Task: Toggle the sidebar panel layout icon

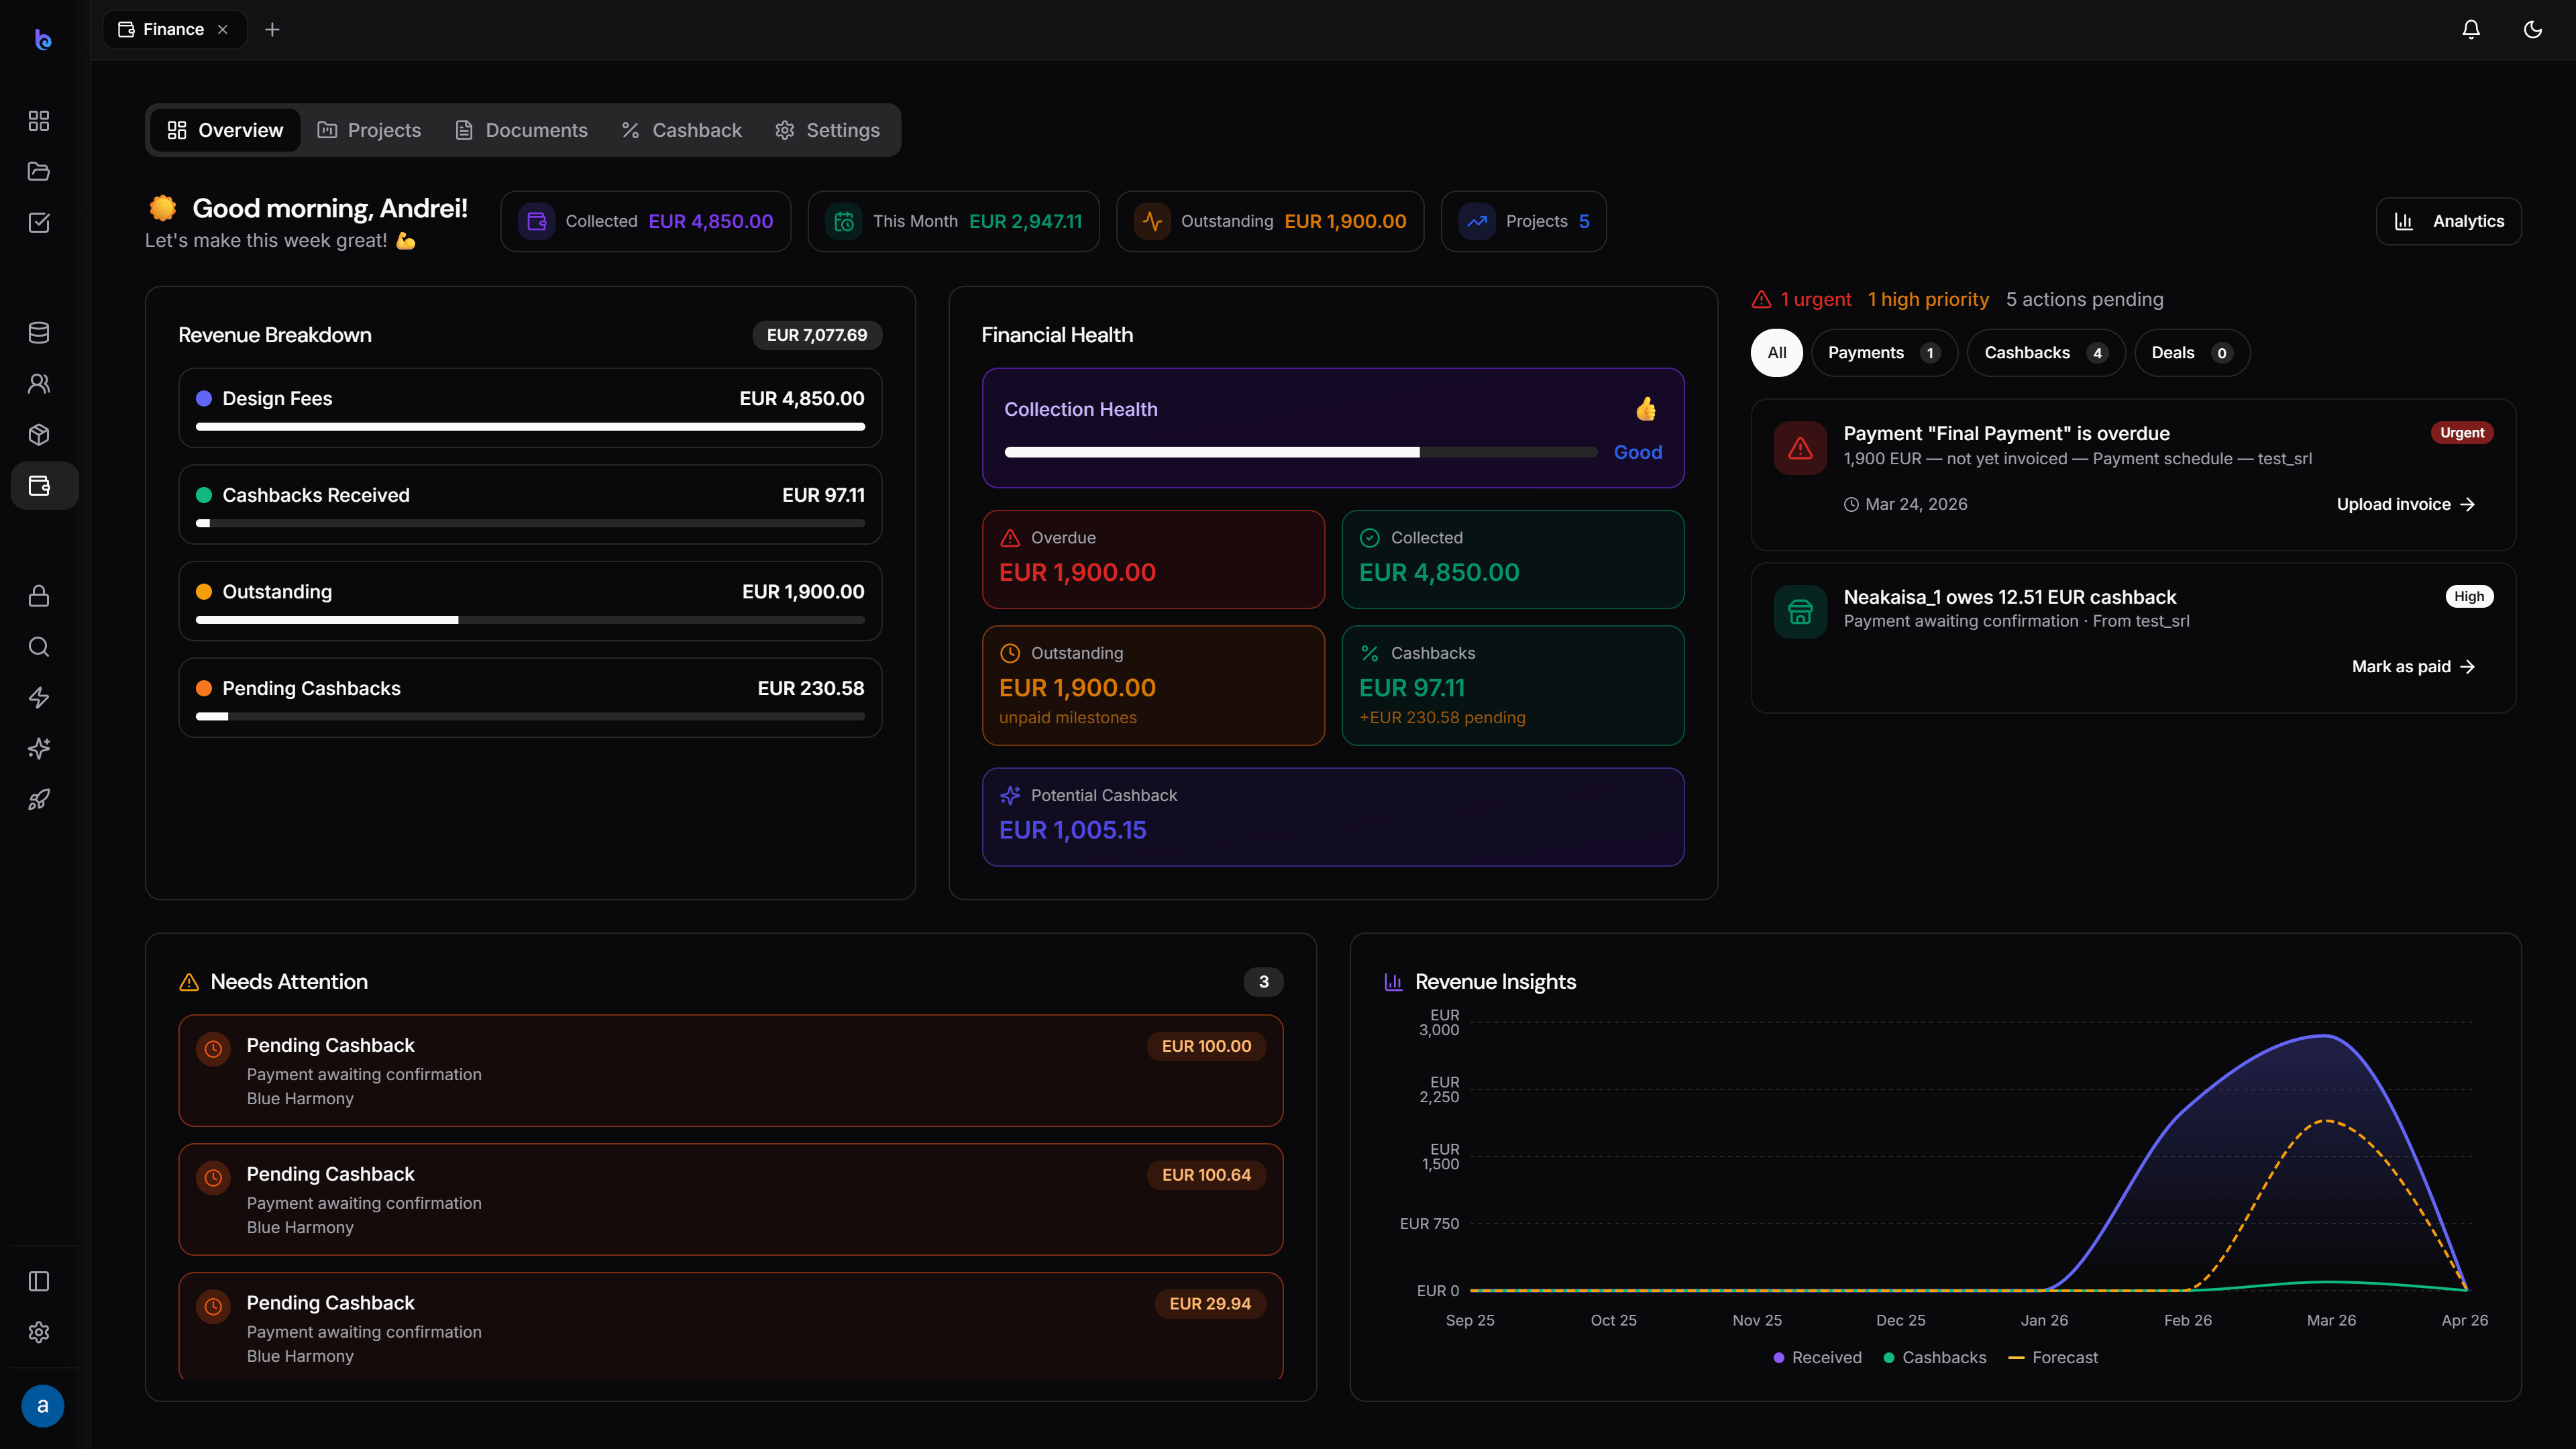Action: pos(39,1282)
